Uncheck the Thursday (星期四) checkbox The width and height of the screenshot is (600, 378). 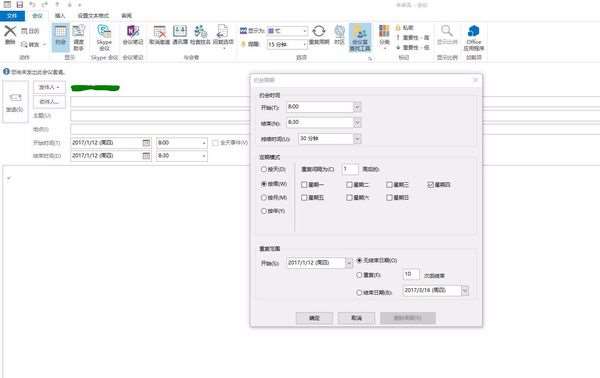pos(430,185)
